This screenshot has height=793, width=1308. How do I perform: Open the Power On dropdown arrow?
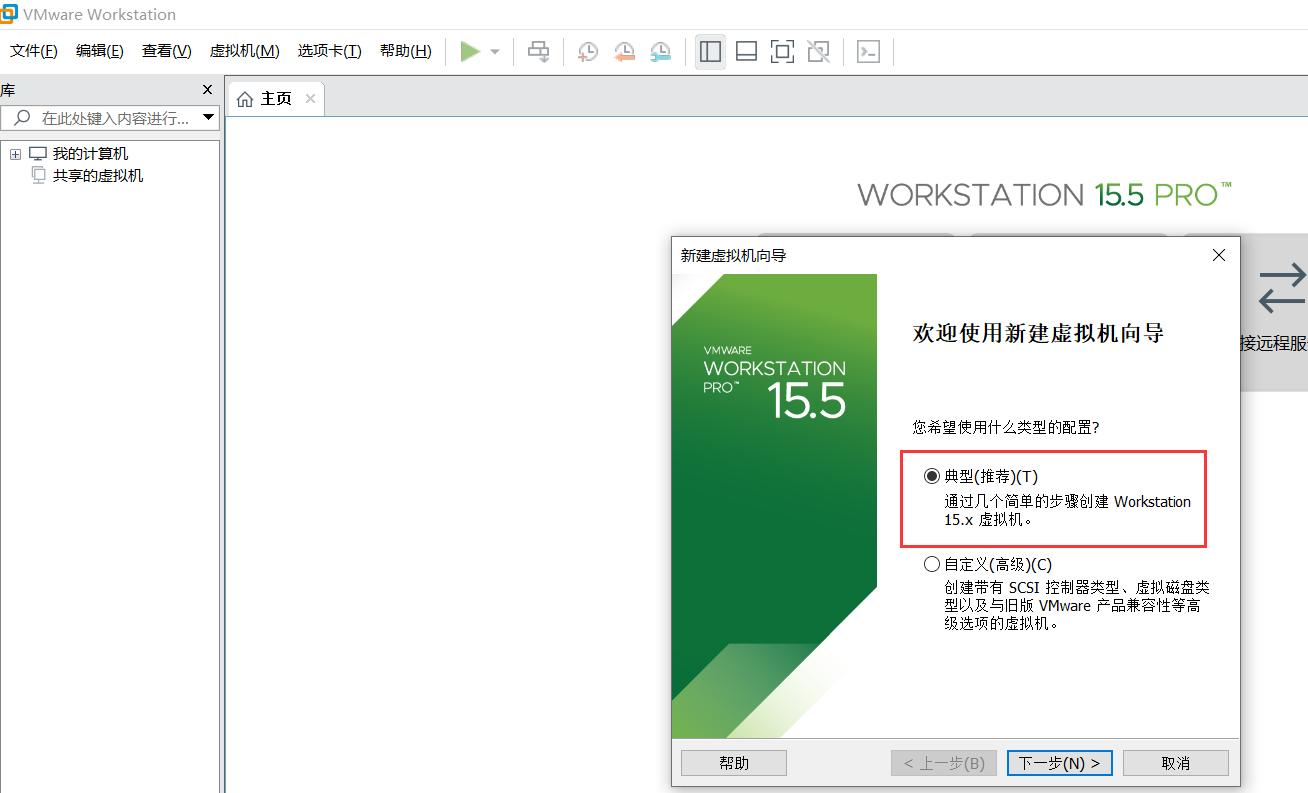[493, 51]
